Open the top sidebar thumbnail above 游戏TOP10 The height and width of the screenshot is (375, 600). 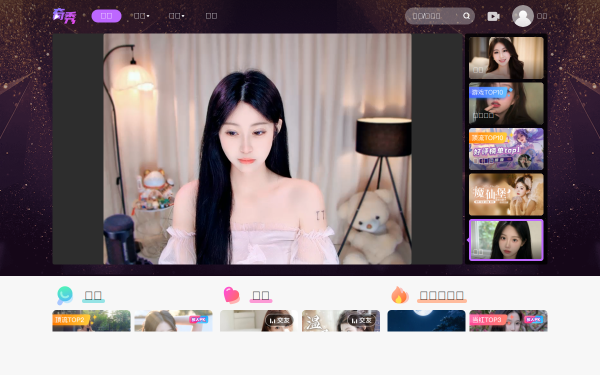(506, 58)
